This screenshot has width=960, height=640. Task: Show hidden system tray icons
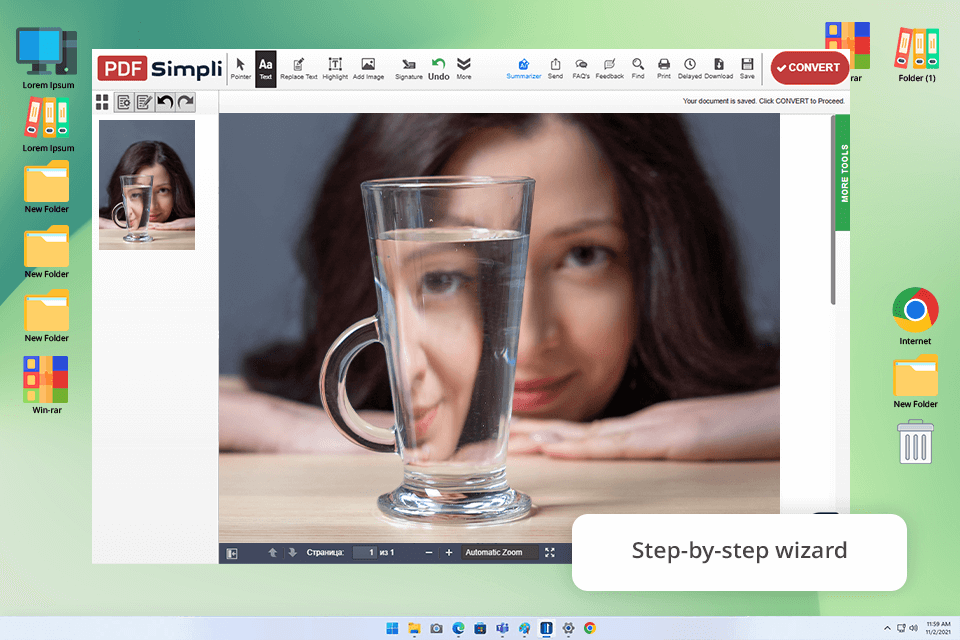pos(887,628)
